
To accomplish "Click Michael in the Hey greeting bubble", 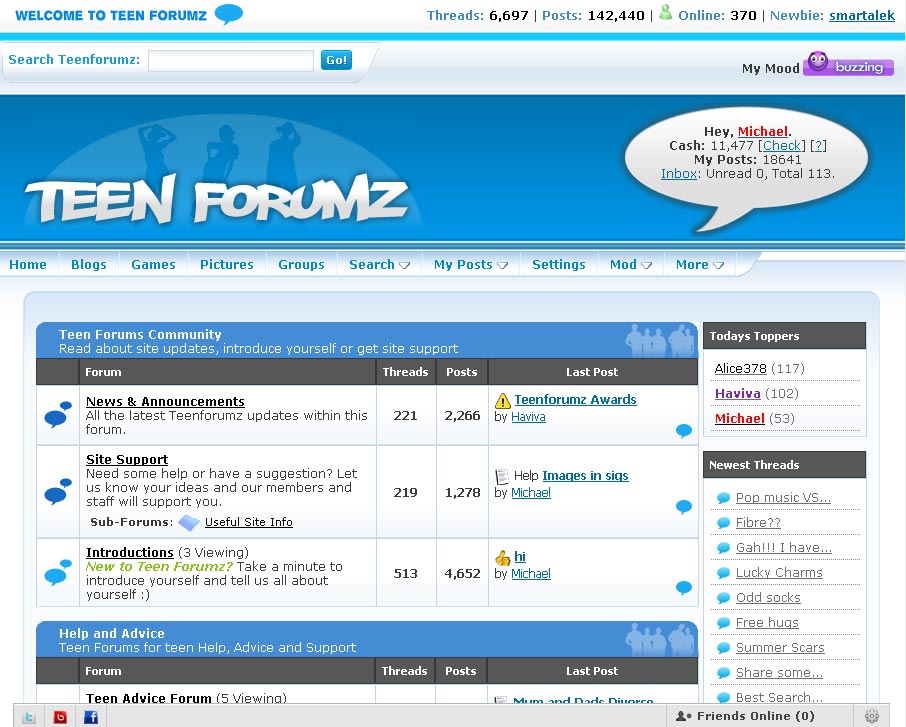I will point(763,131).
